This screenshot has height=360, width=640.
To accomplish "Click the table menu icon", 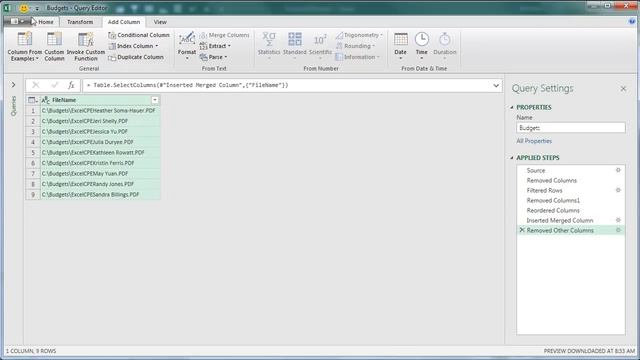I will coord(33,100).
